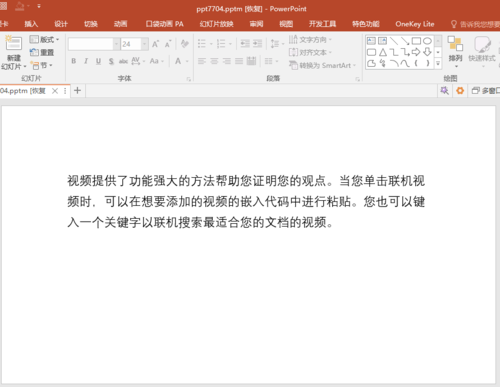
Task: Click the Bullets list icon
Action: click(202, 44)
